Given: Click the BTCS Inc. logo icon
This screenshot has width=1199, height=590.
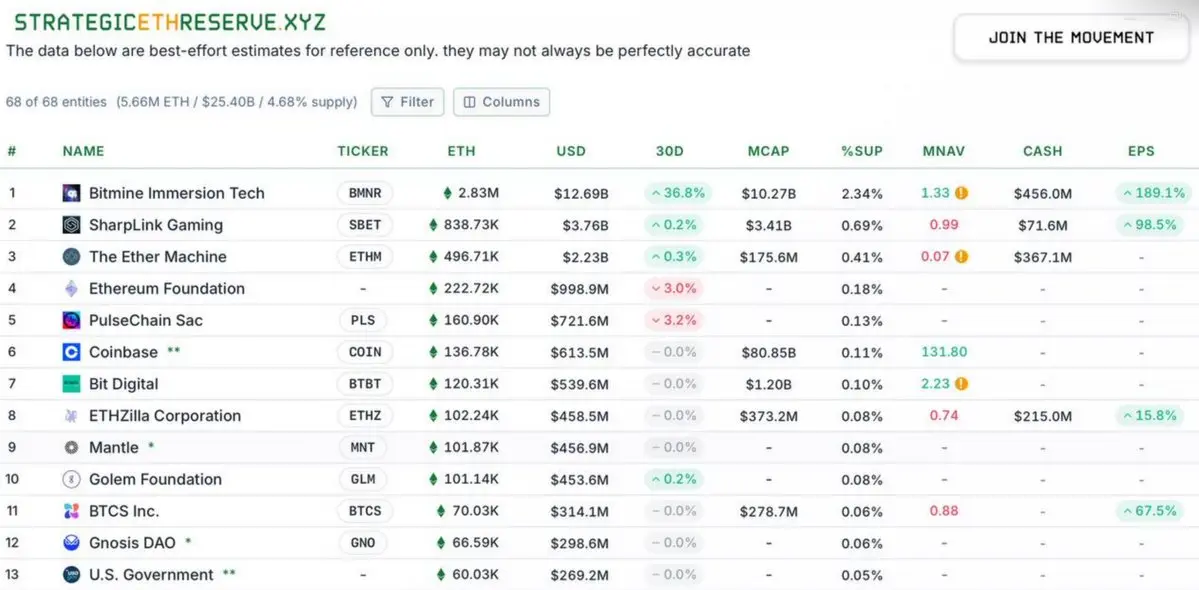Looking at the screenshot, I should point(71,511).
